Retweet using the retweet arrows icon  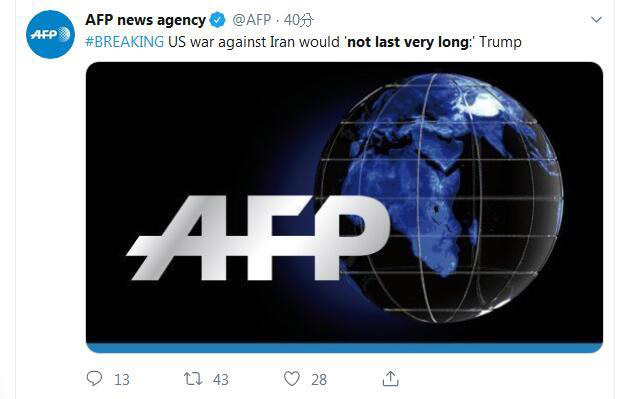(x=193, y=379)
